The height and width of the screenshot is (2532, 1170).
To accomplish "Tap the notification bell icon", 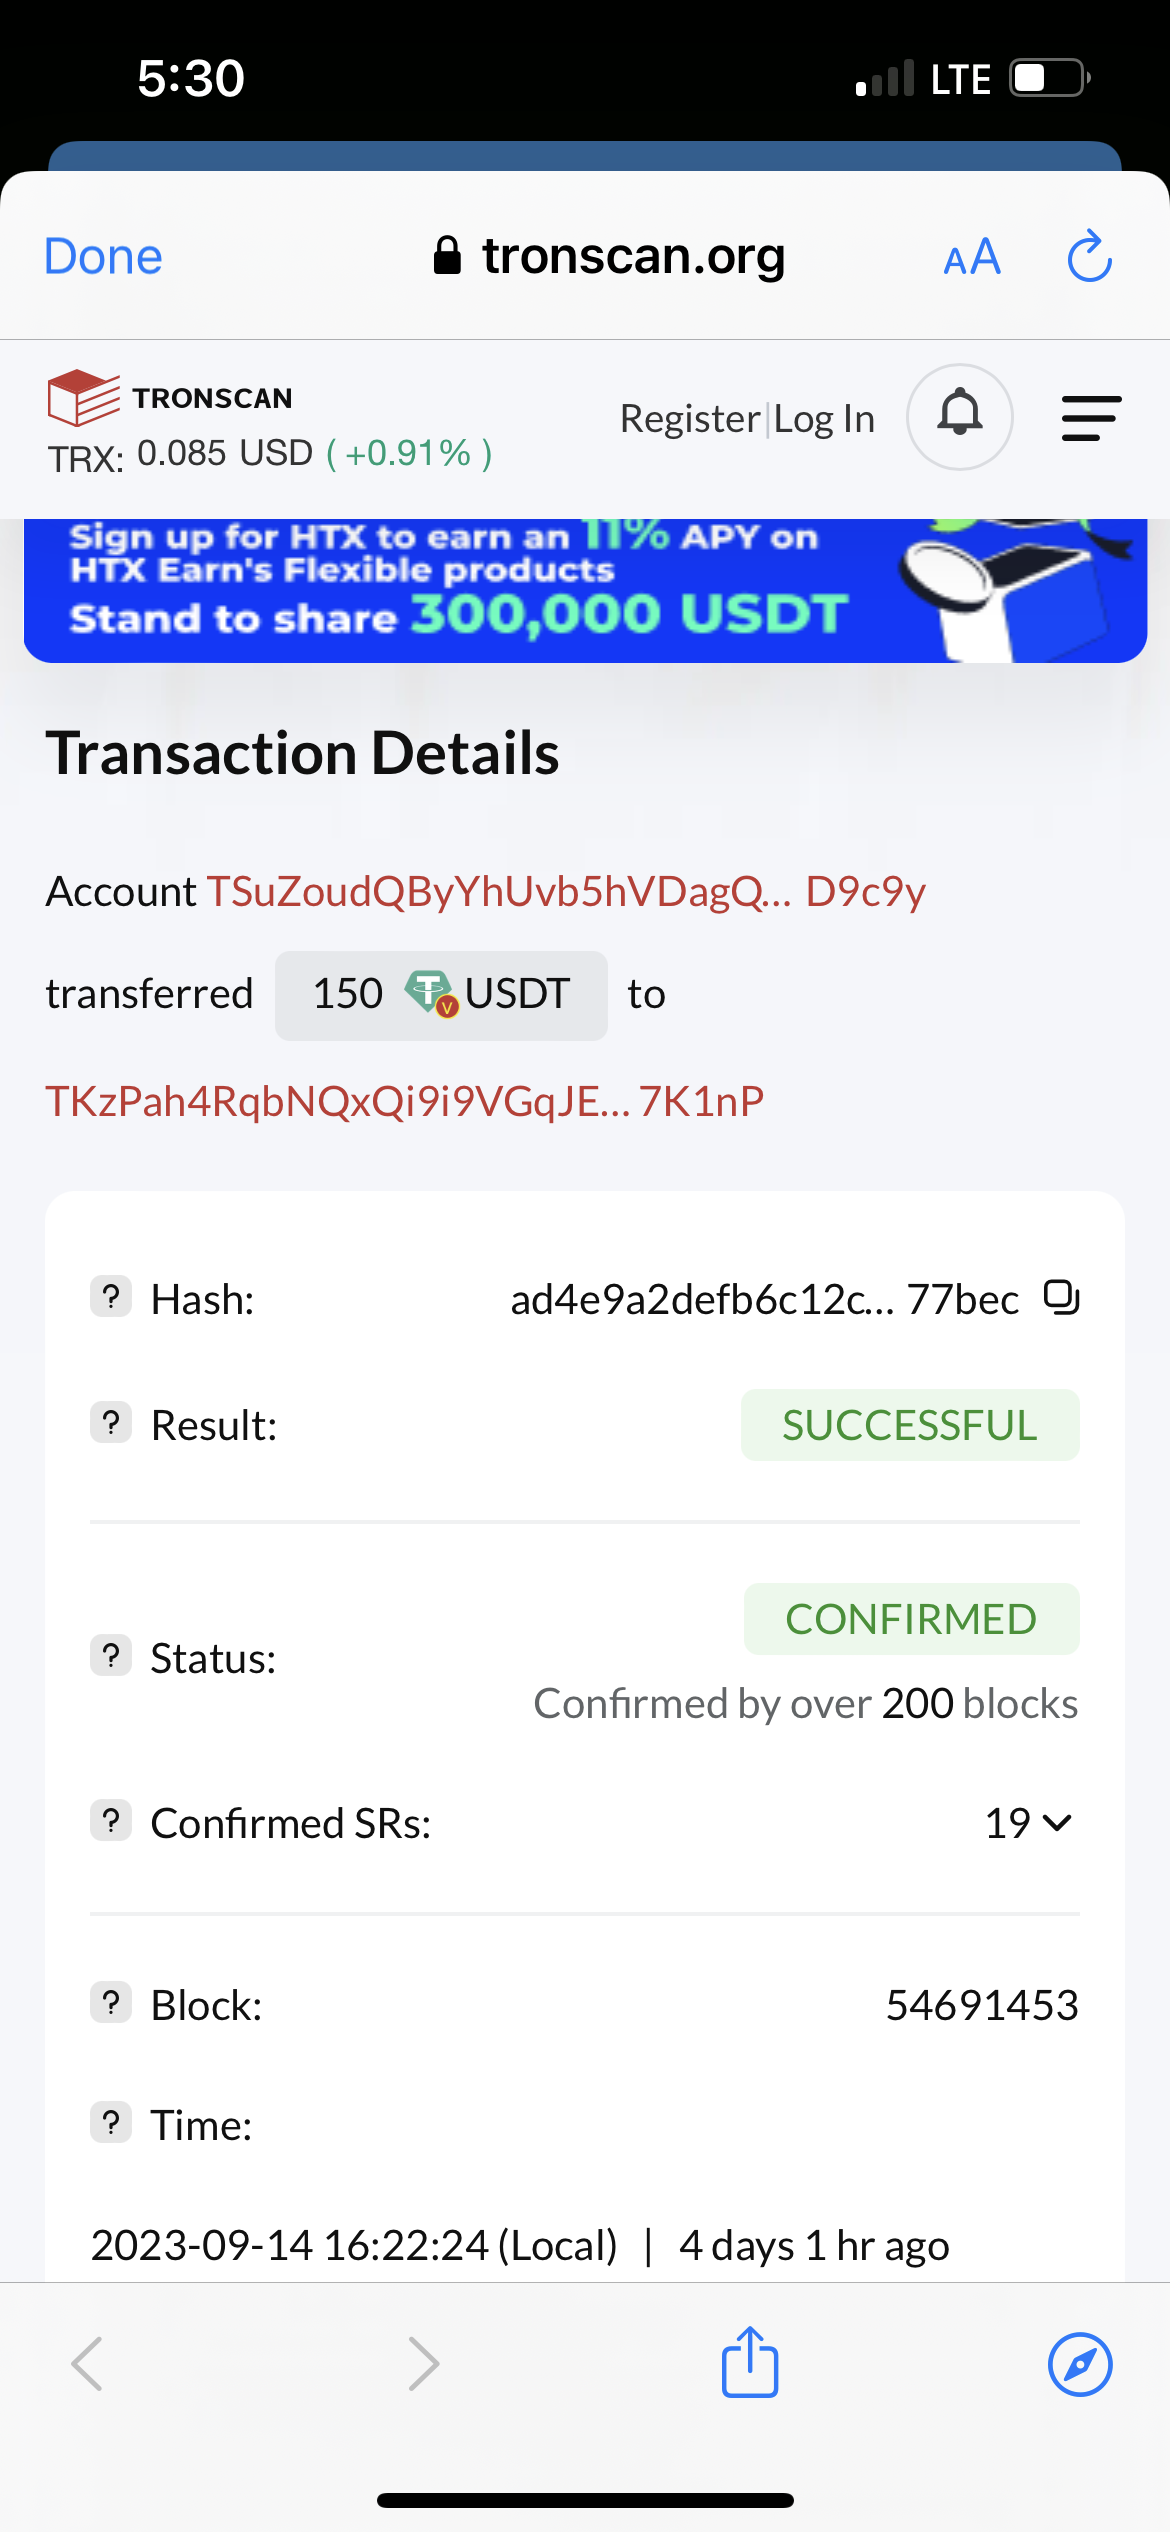I will click(959, 415).
